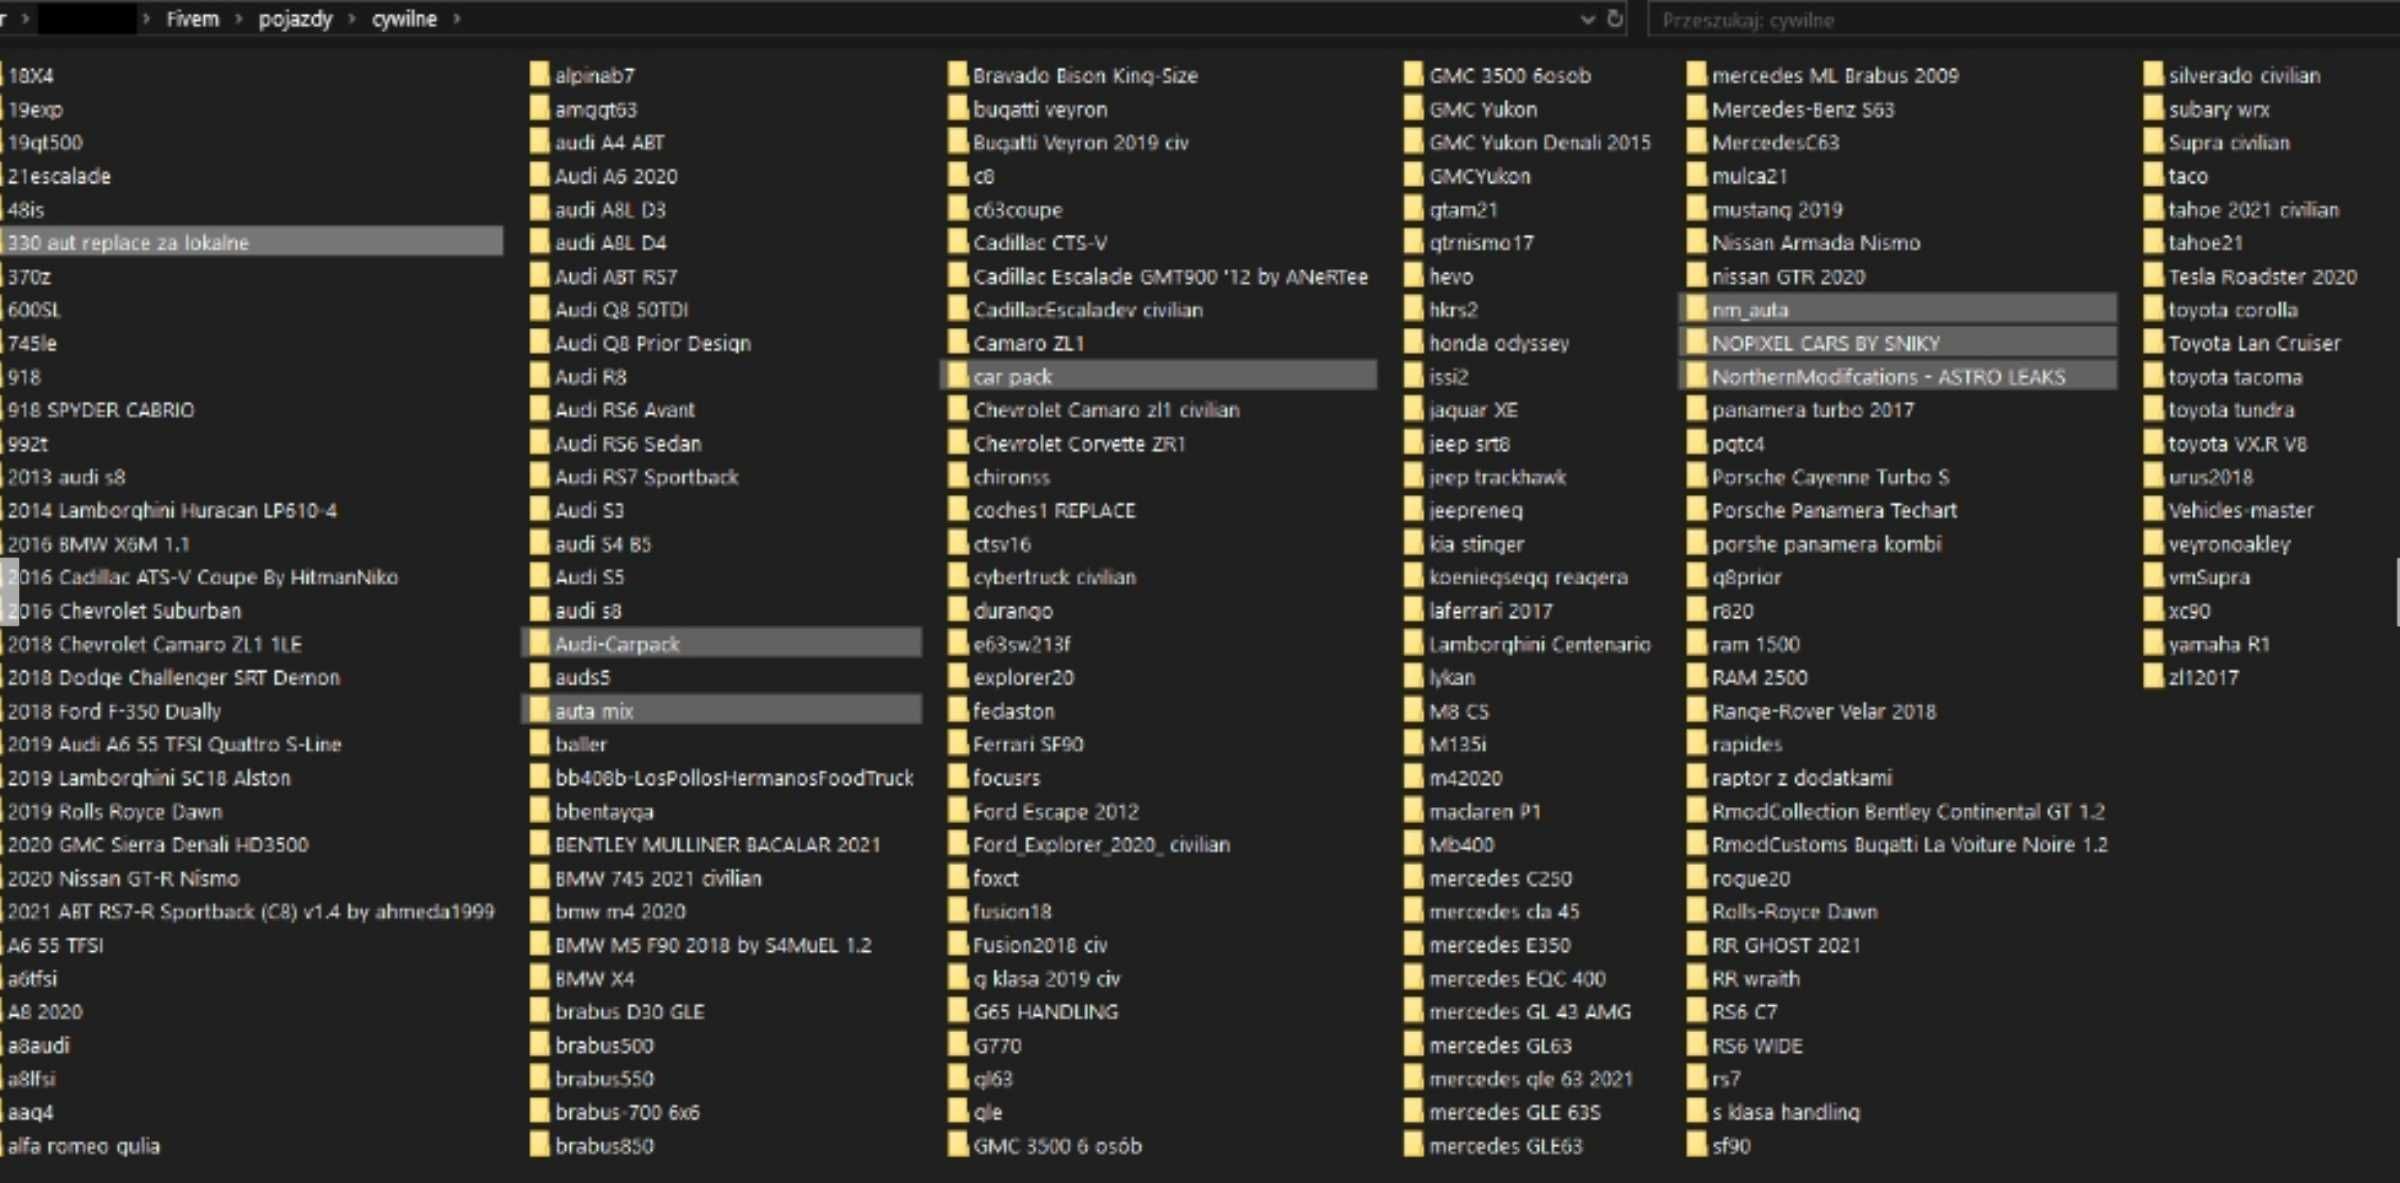Select 'jeep trackhawk' folder name

(1497, 477)
